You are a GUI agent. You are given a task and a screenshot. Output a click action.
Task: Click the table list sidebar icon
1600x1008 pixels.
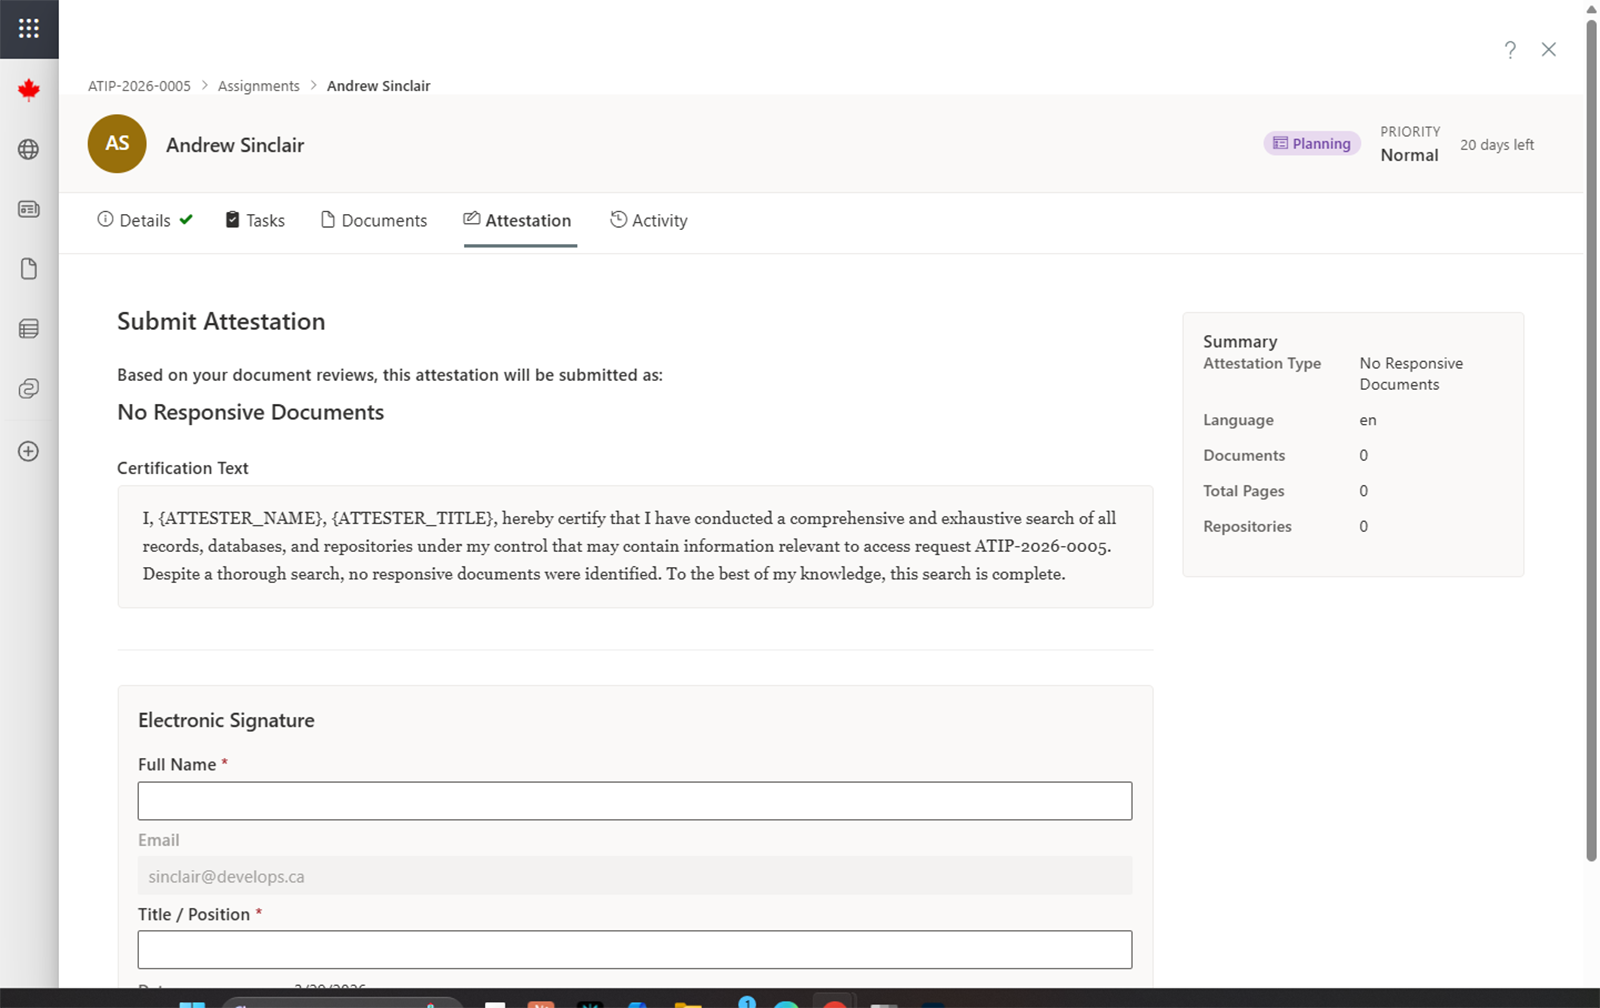pyautogui.click(x=29, y=329)
